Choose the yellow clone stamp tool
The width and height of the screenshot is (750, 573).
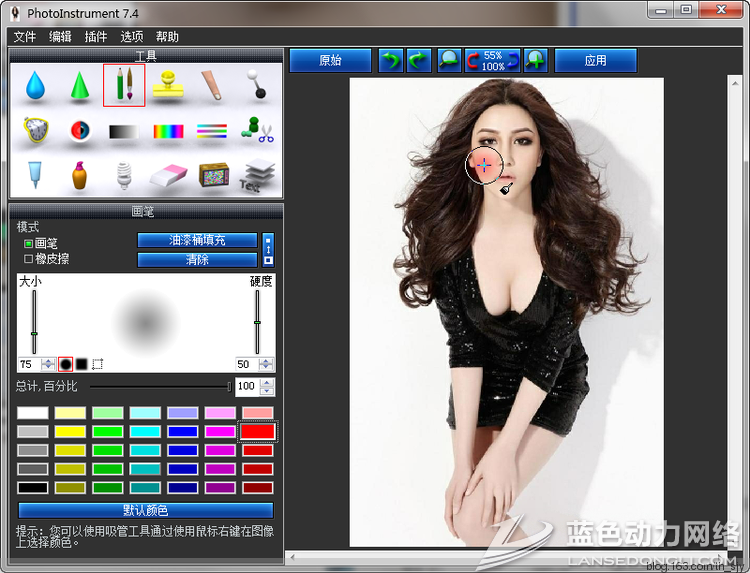(168, 84)
